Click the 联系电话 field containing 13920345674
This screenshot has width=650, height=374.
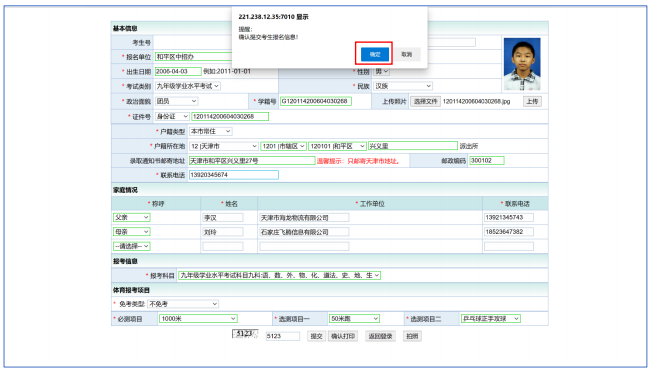point(233,175)
